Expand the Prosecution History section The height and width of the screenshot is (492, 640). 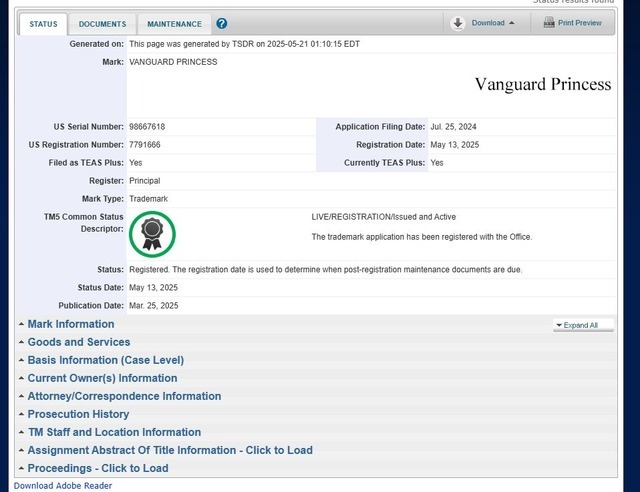pos(78,414)
